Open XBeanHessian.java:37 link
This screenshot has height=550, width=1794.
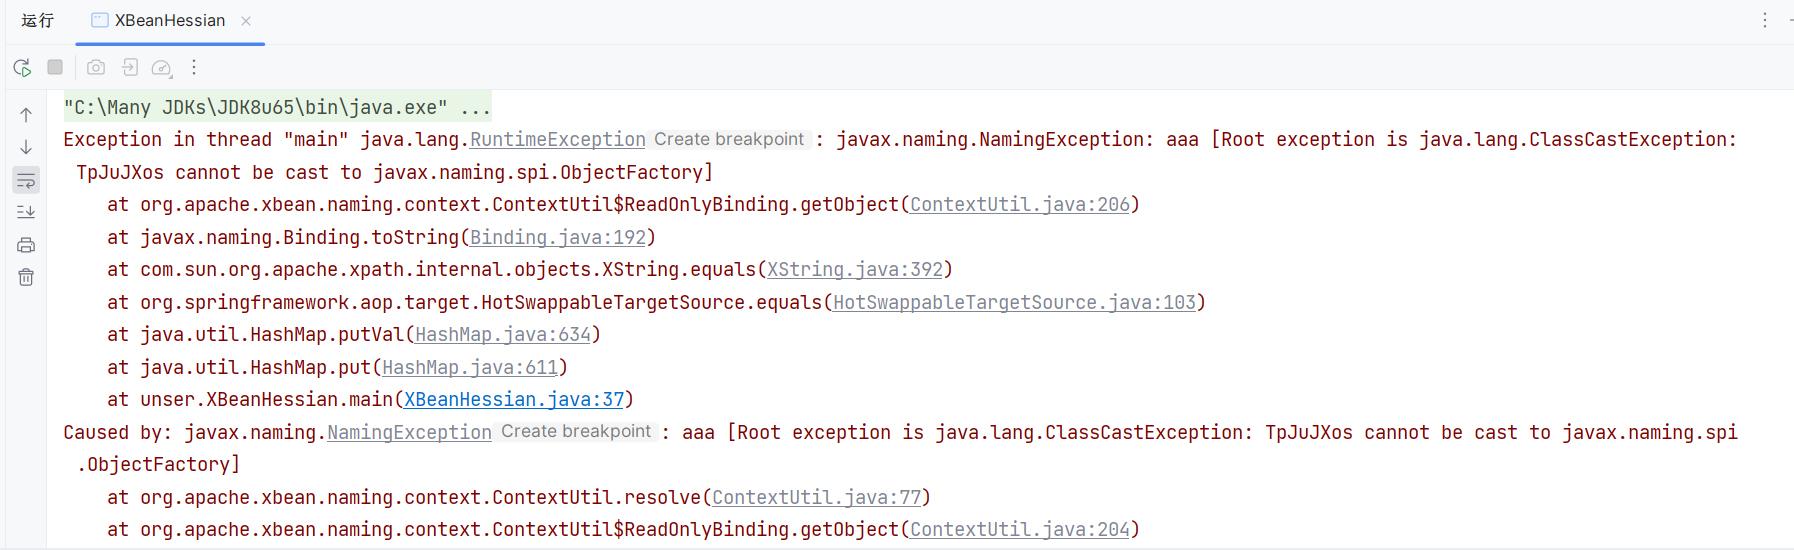point(514,399)
